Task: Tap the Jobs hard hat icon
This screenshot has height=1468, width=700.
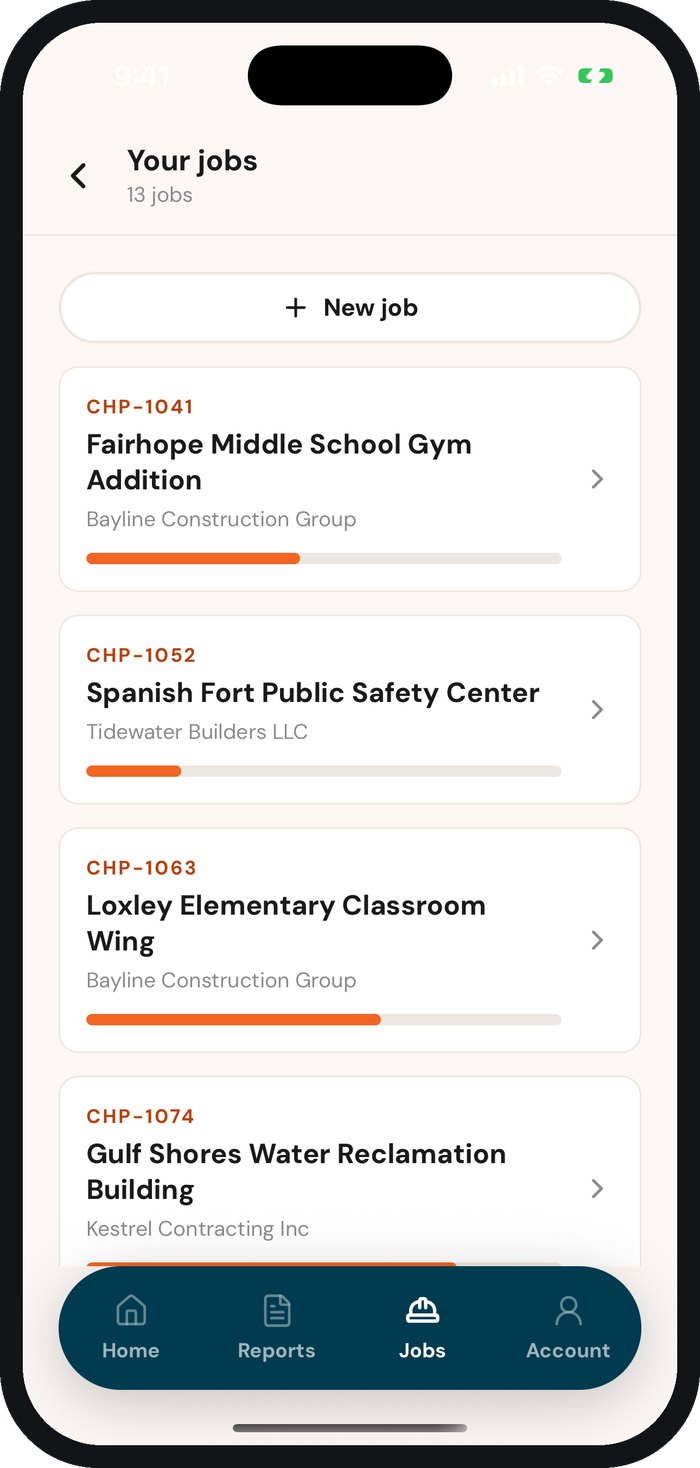Action: [422, 1310]
